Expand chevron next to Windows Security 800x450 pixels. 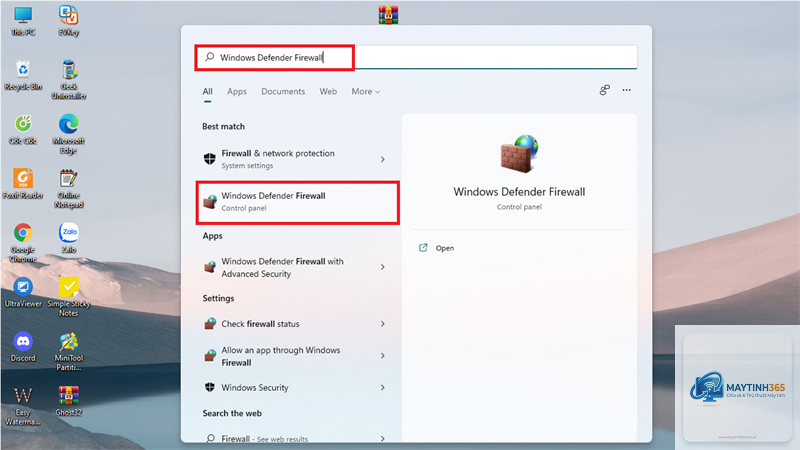(383, 388)
